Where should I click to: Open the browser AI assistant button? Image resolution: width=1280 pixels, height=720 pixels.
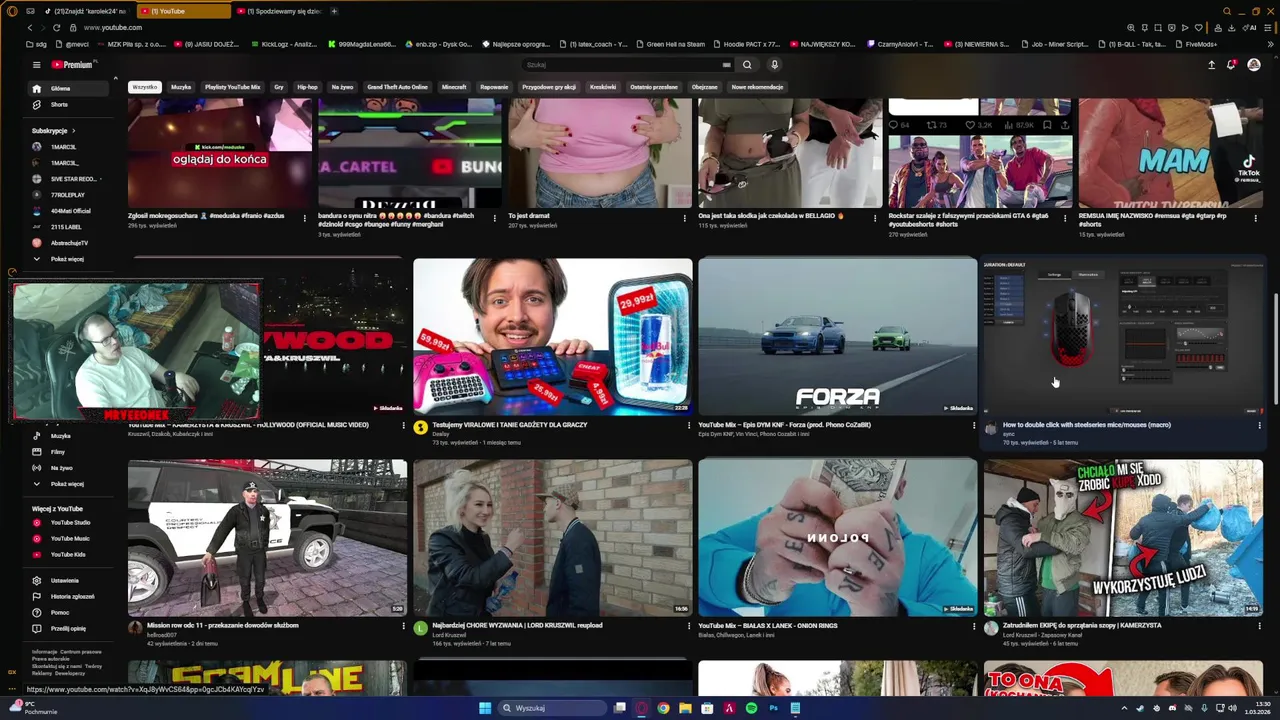pyautogui.click(x=1250, y=27)
